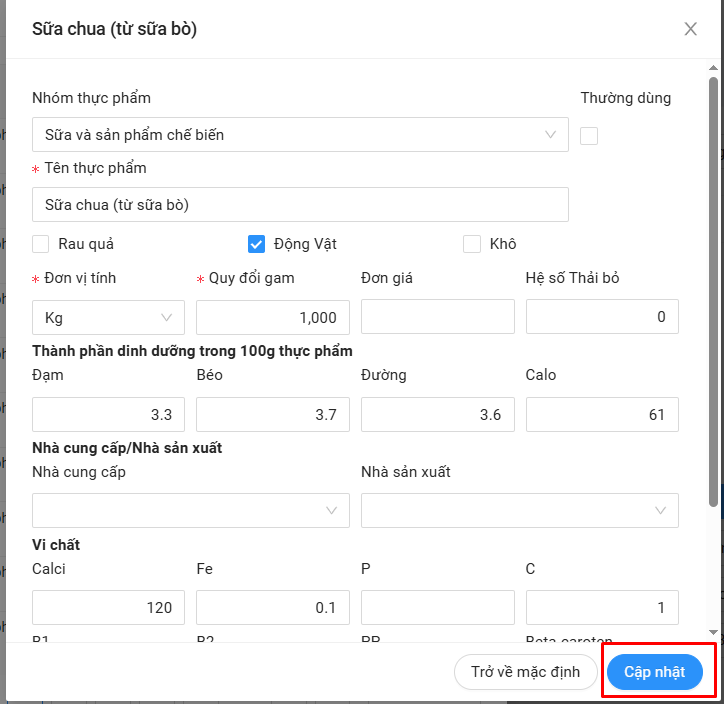Focus the Calci input field
The height and width of the screenshot is (704, 724).
pos(108,607)
